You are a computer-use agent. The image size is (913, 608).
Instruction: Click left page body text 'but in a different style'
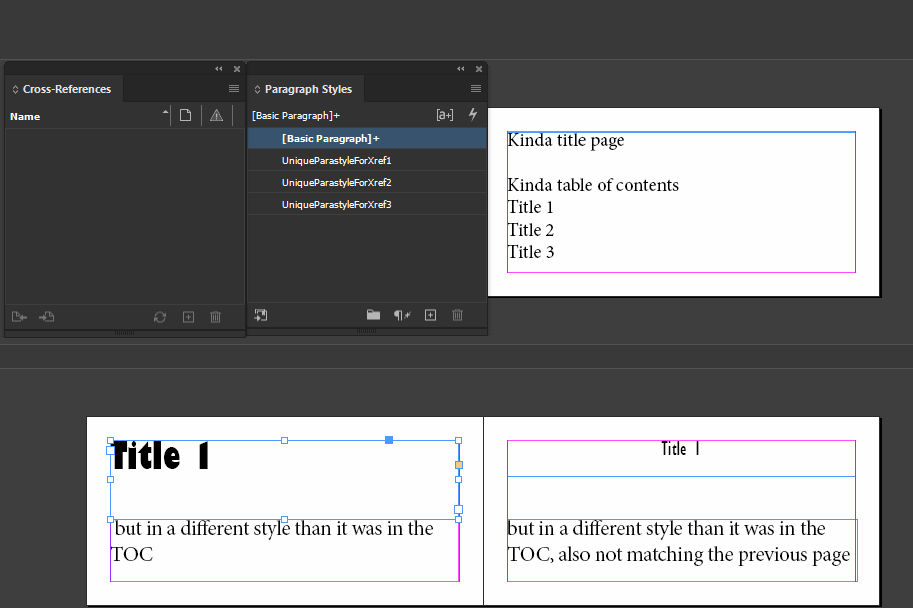point(203,528)
